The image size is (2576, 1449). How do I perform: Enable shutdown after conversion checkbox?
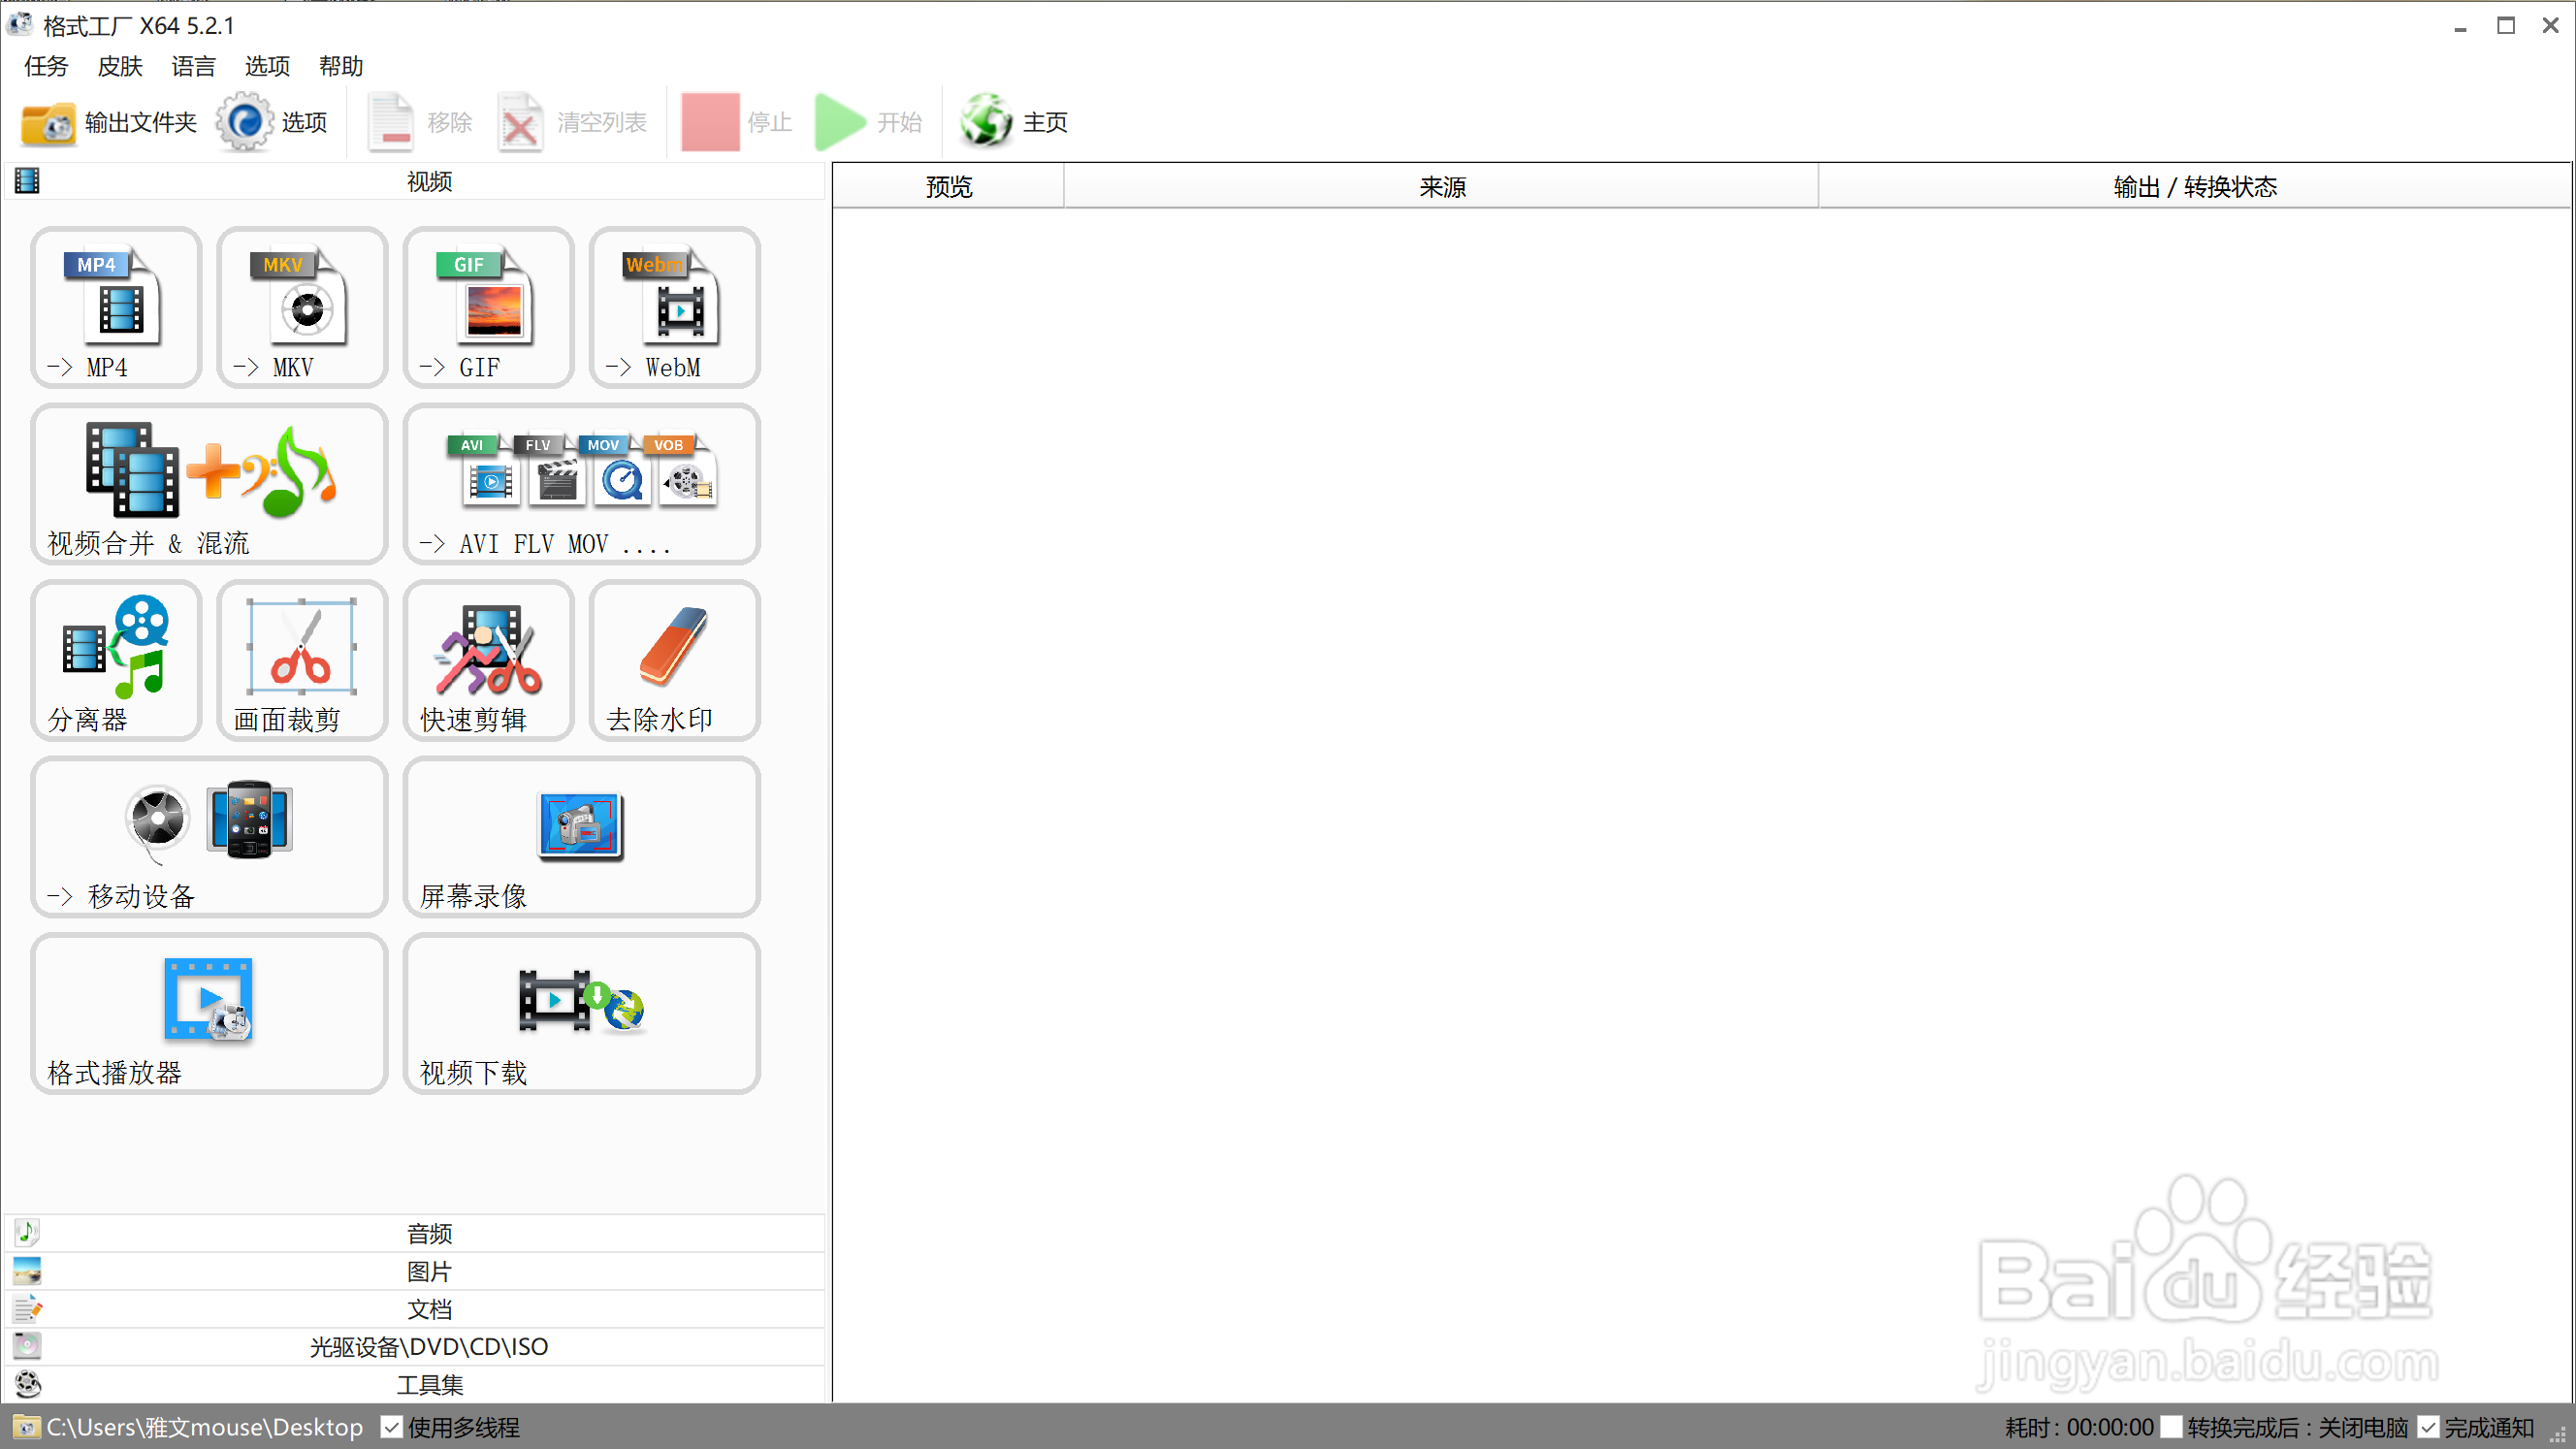[2170, 1427]
